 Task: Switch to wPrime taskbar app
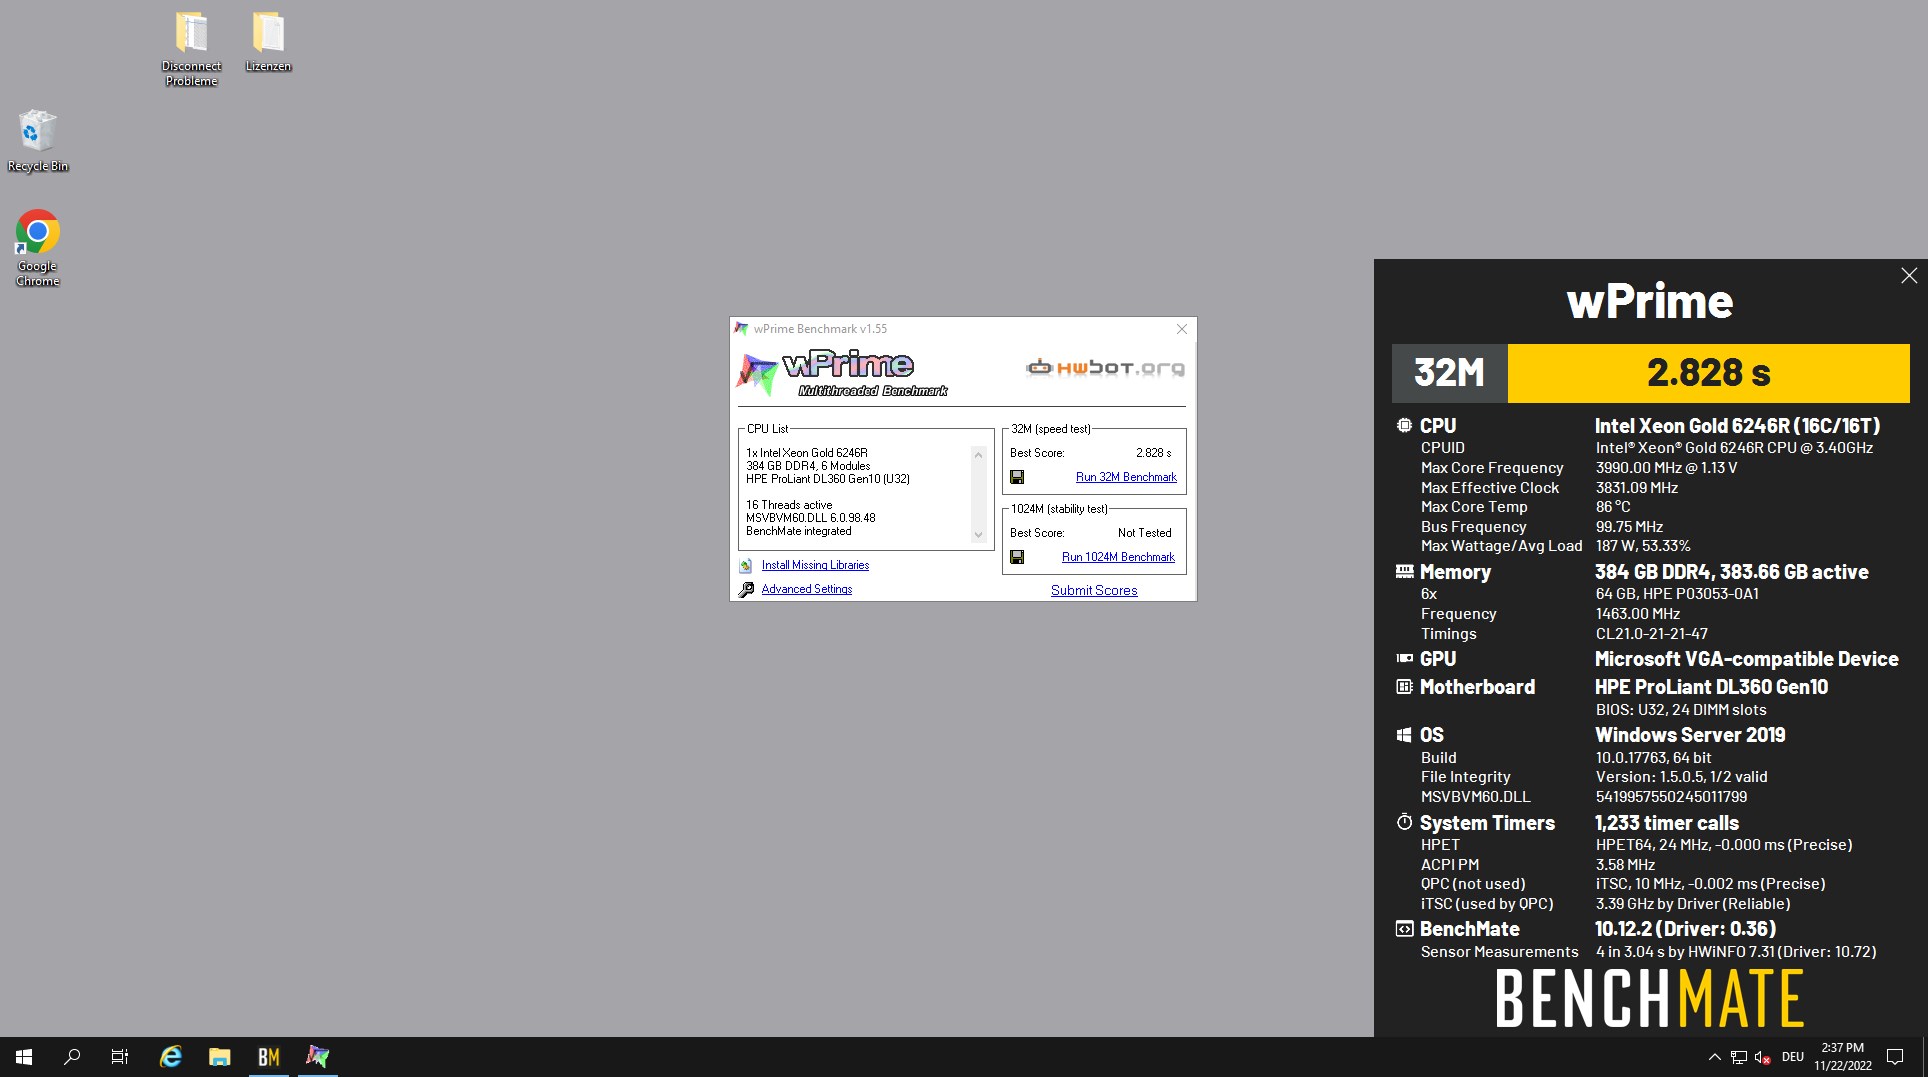pos(317,1056)
